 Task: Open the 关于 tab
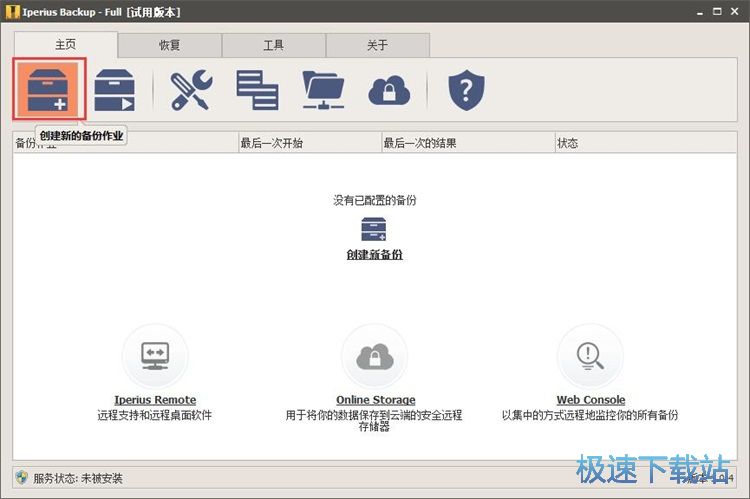point(377,45)
